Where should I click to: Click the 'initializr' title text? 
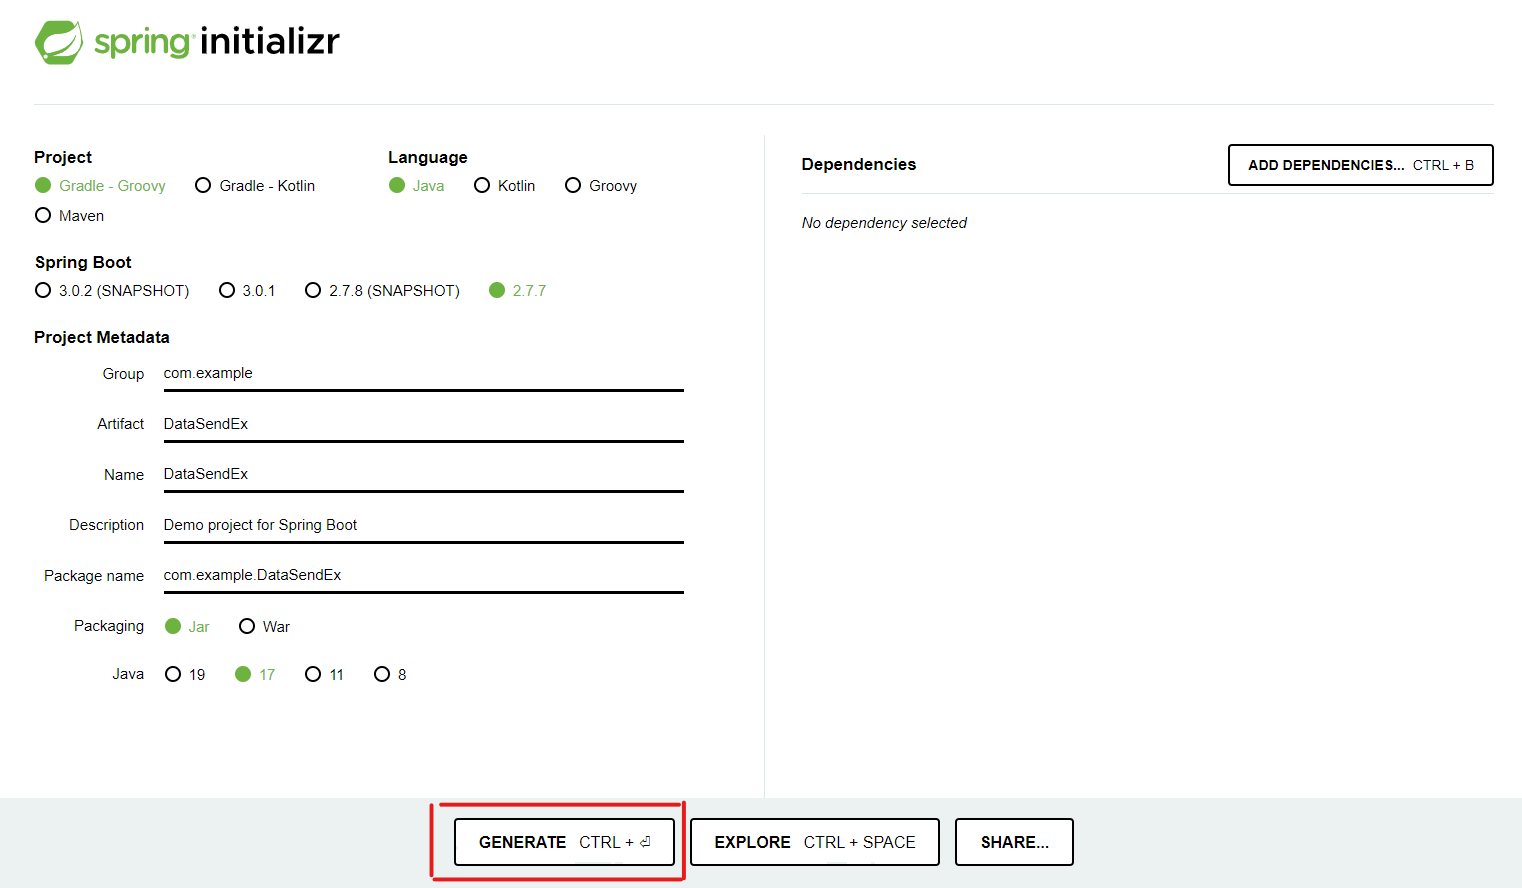pos(270,42)
